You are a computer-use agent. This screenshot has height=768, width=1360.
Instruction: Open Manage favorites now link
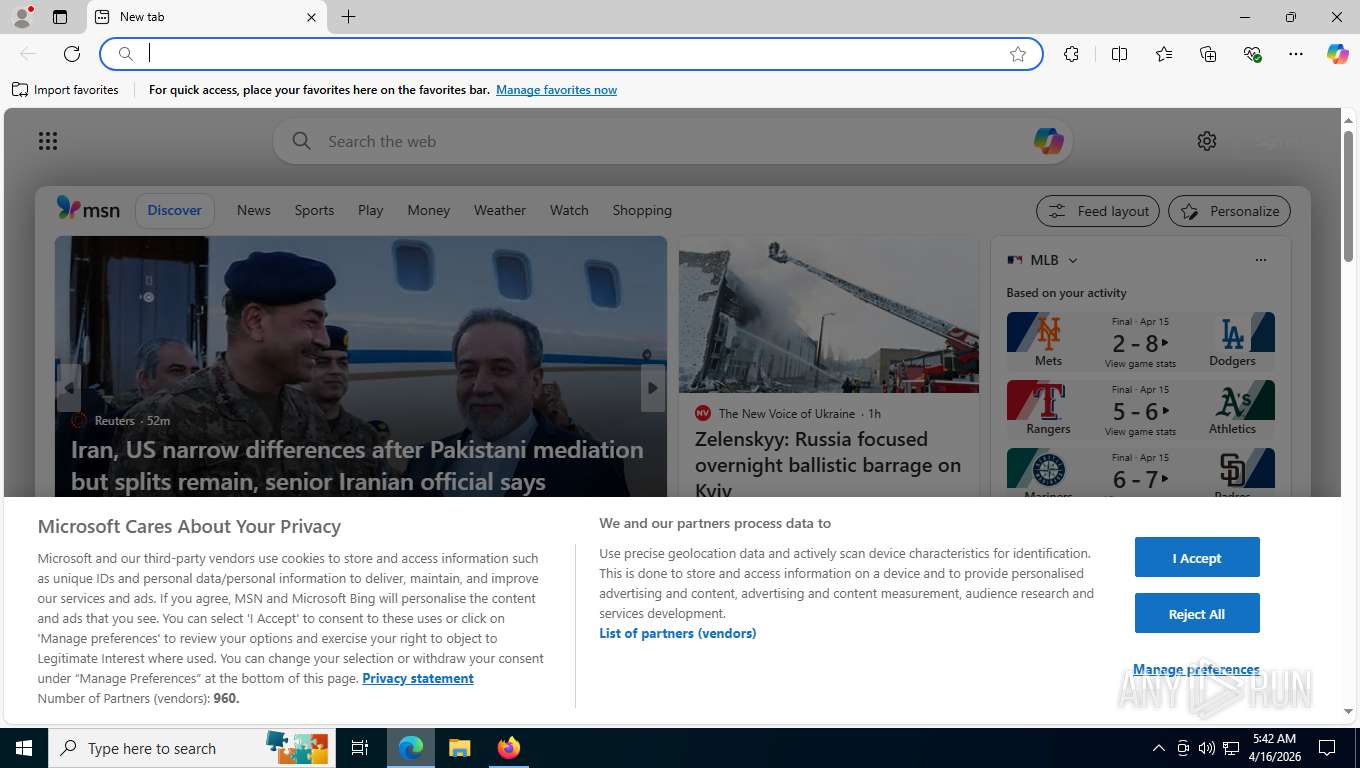point(556,90)
